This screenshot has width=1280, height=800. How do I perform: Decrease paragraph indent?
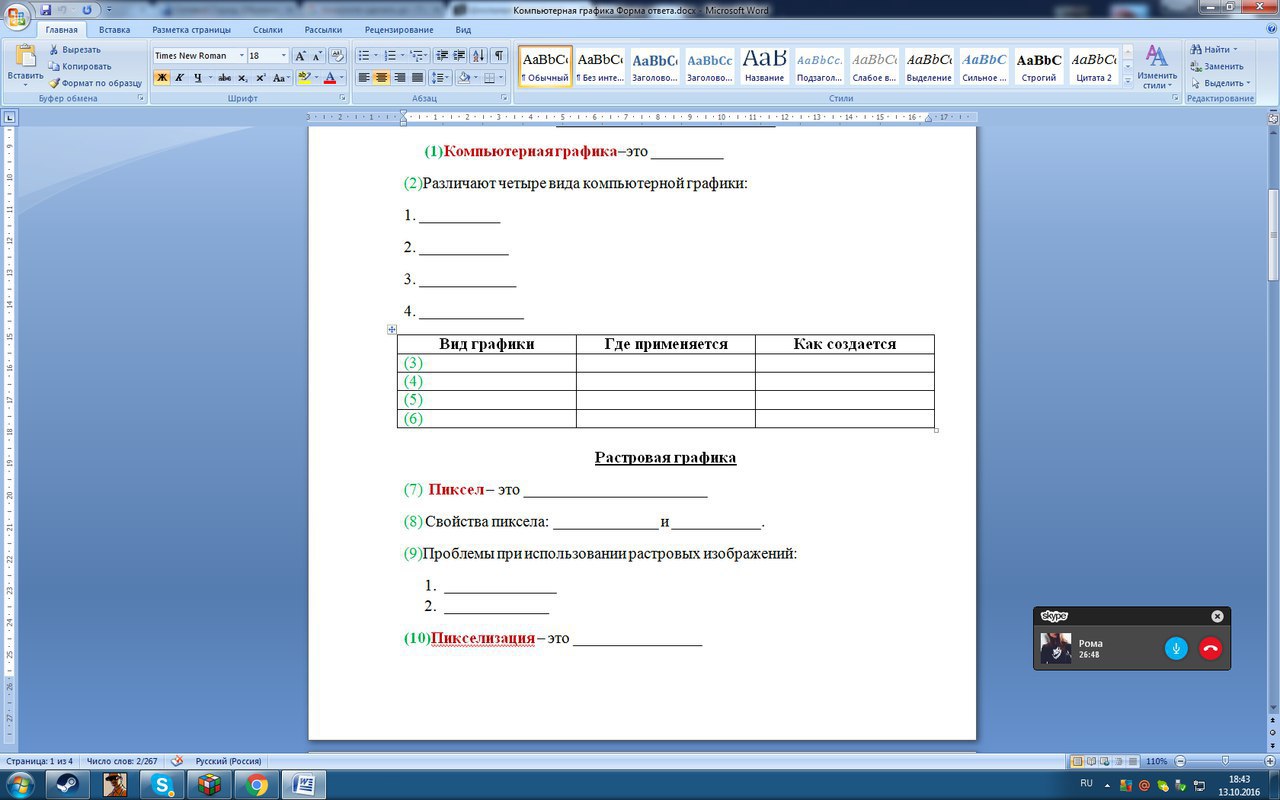(441, 56)
